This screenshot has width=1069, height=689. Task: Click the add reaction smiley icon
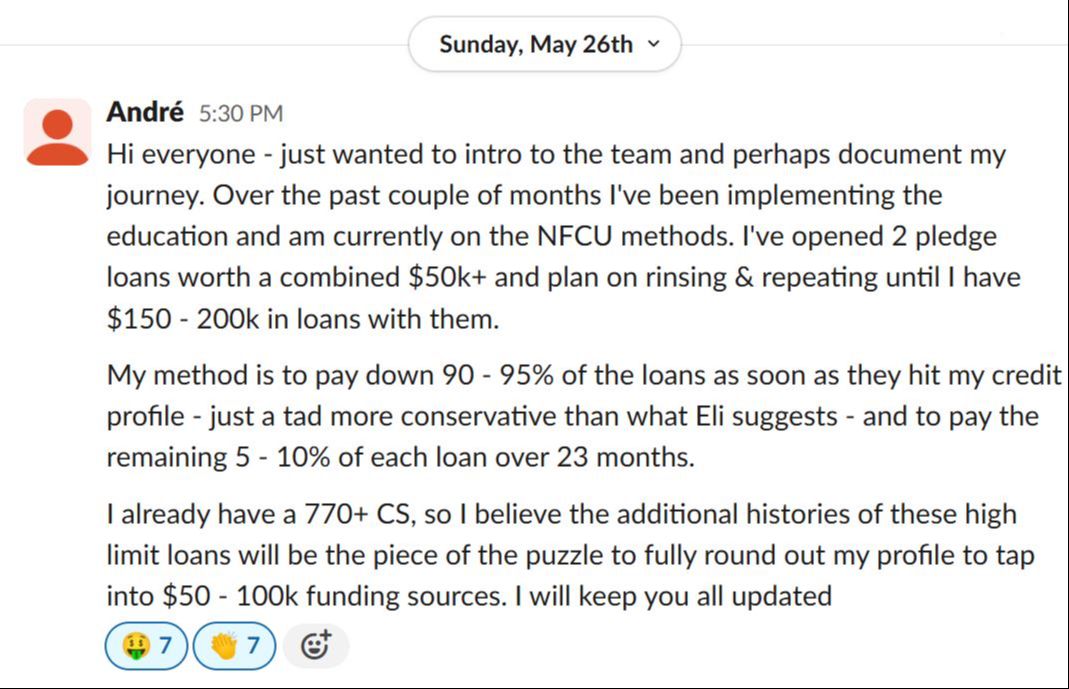(315, 647)
